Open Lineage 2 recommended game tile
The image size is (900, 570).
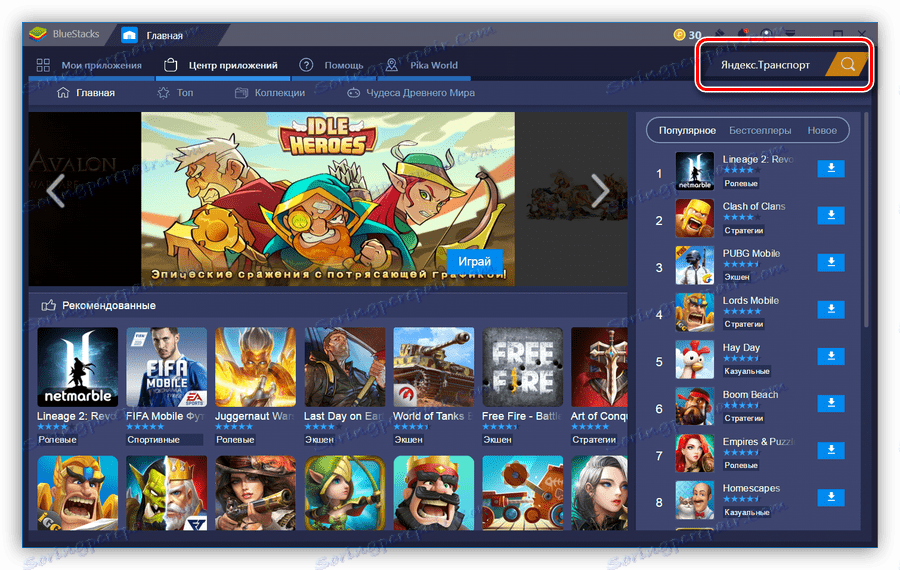[x=77, y=367]
